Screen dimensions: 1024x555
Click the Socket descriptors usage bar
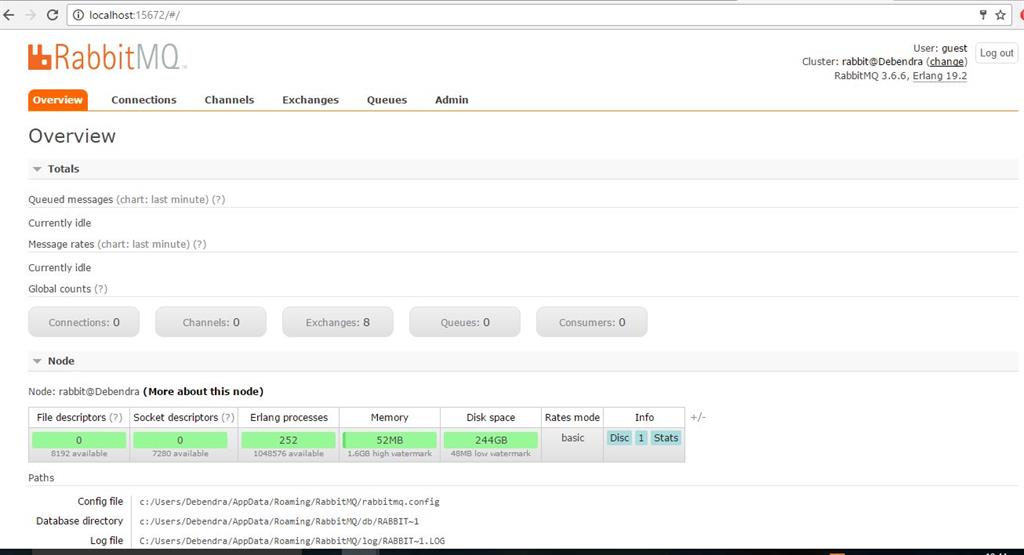coord(180,440)
